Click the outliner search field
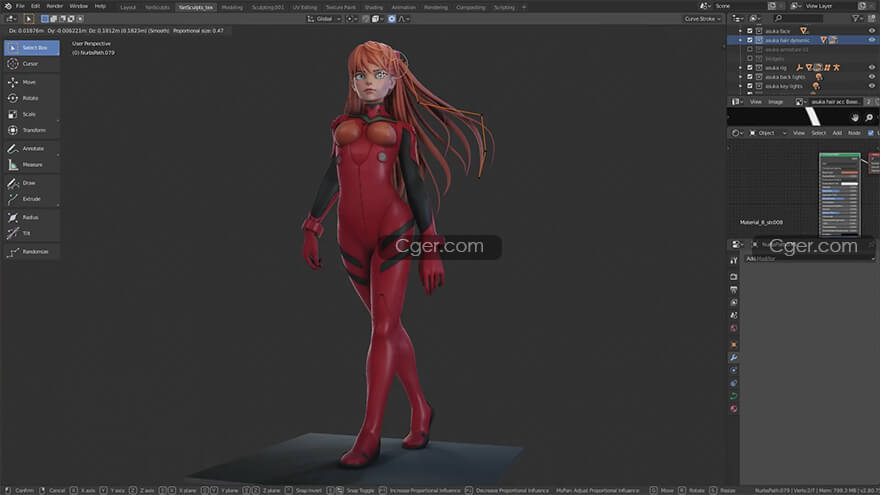Image resolution: width=880 pixels, height=495 pixels. 798,19
